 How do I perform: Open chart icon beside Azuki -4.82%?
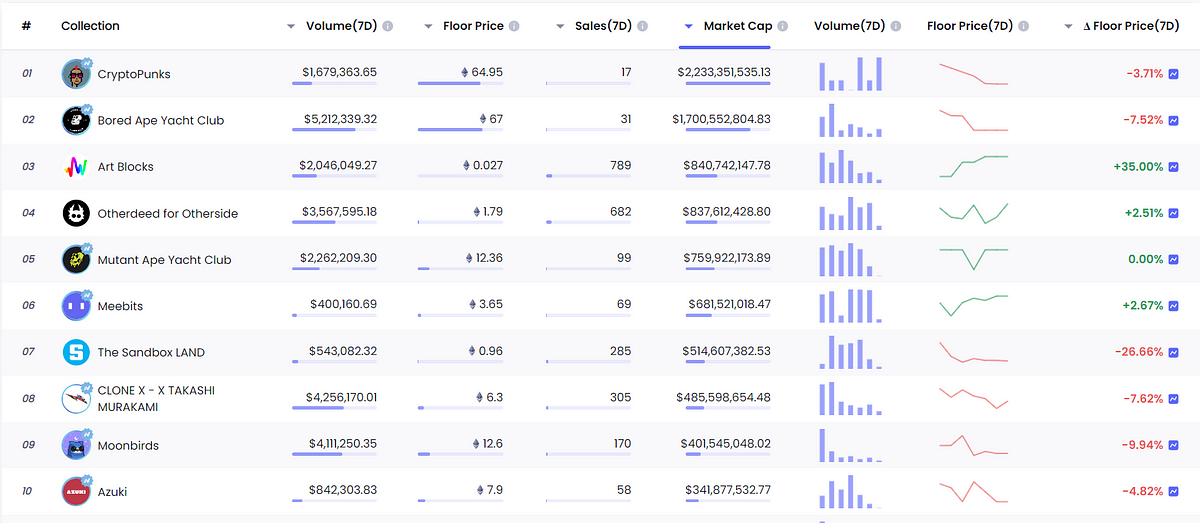pos(1173,491)
